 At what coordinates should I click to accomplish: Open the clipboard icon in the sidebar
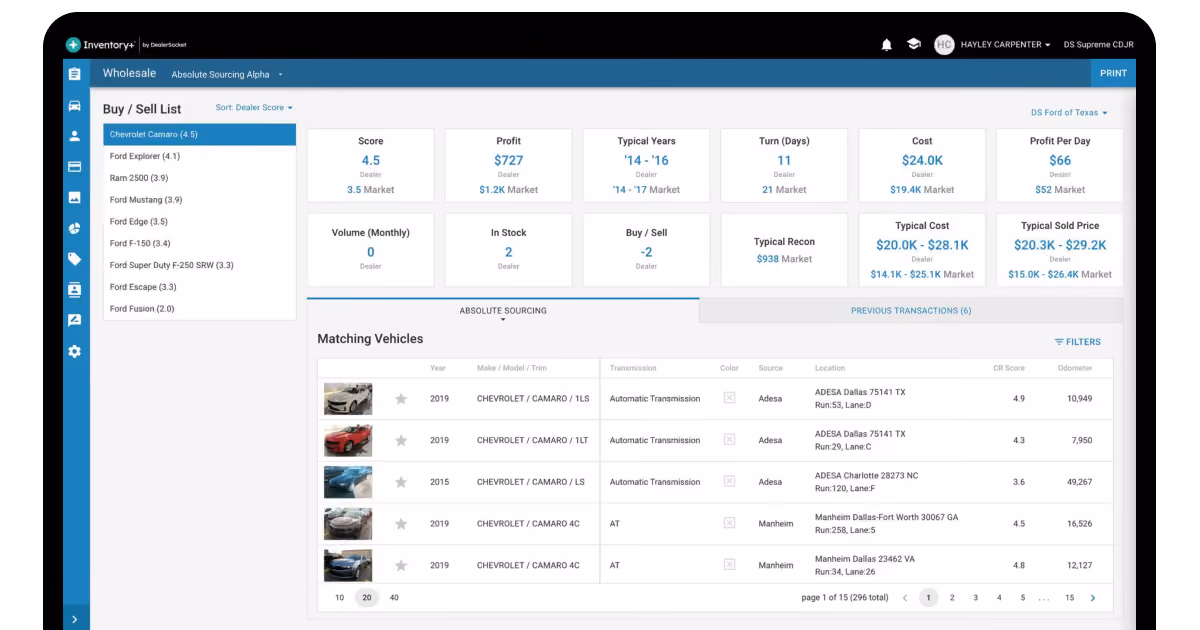click(x=74, y=74)
